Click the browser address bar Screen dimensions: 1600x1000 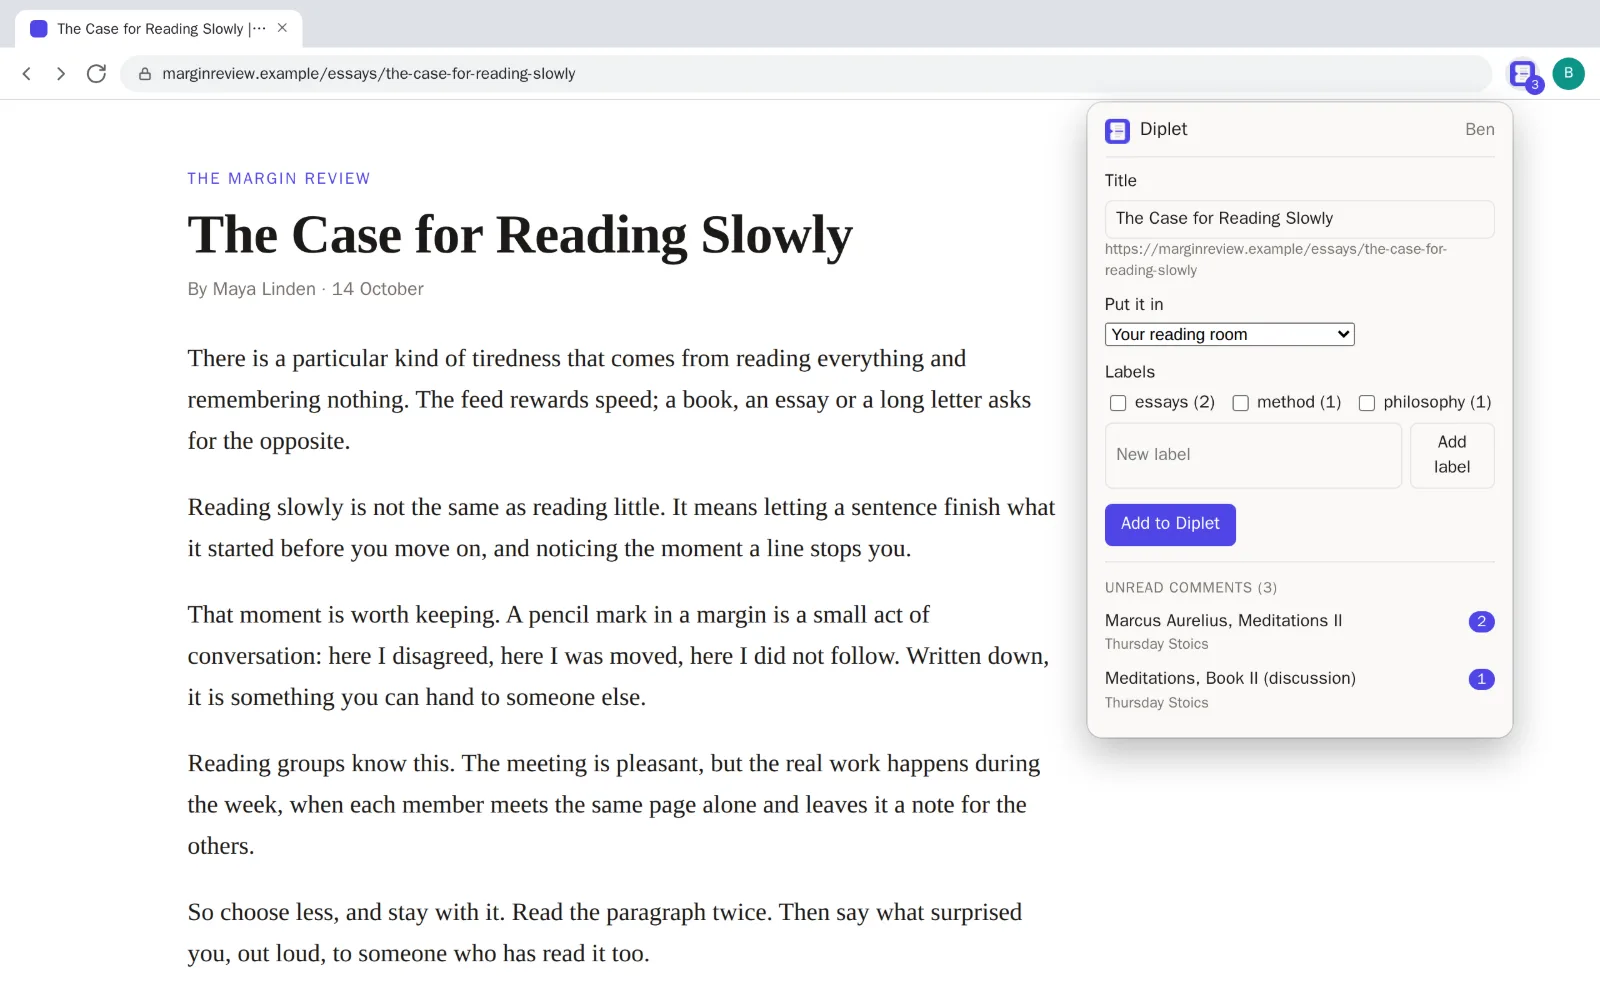806,74
